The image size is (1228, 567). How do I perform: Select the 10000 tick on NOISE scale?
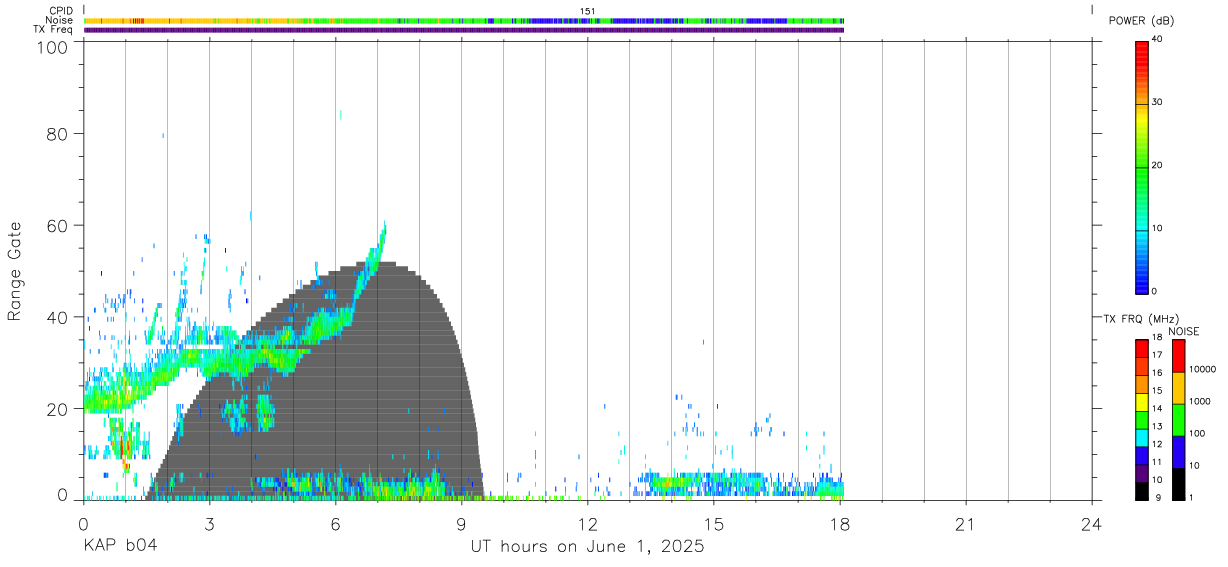tap(1203, 369)
